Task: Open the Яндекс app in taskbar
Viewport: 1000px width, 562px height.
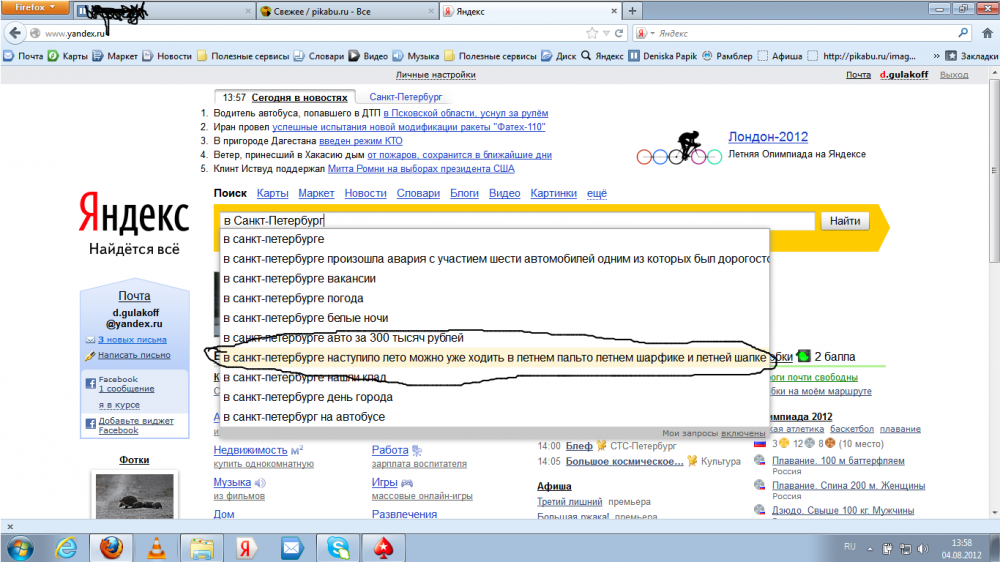Action: (x=246, y=548)
